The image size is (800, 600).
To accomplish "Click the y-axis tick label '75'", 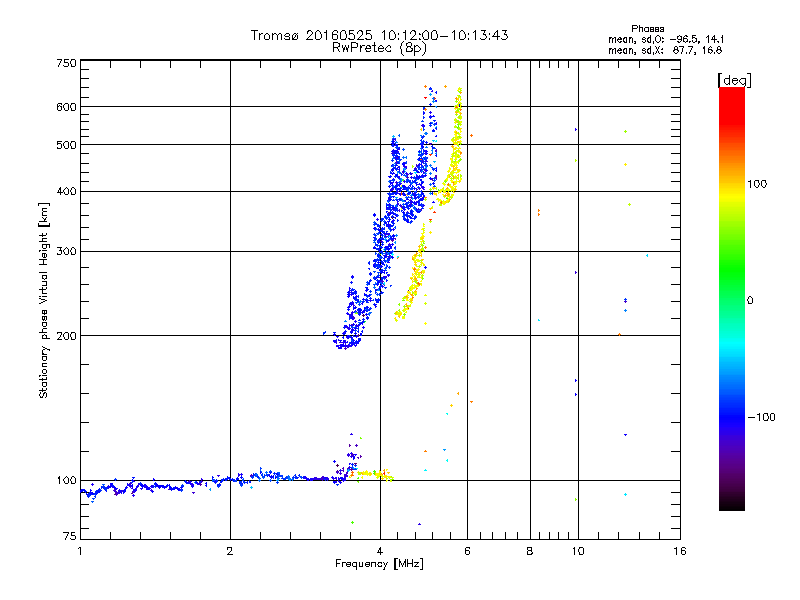I will pos(70,536).
